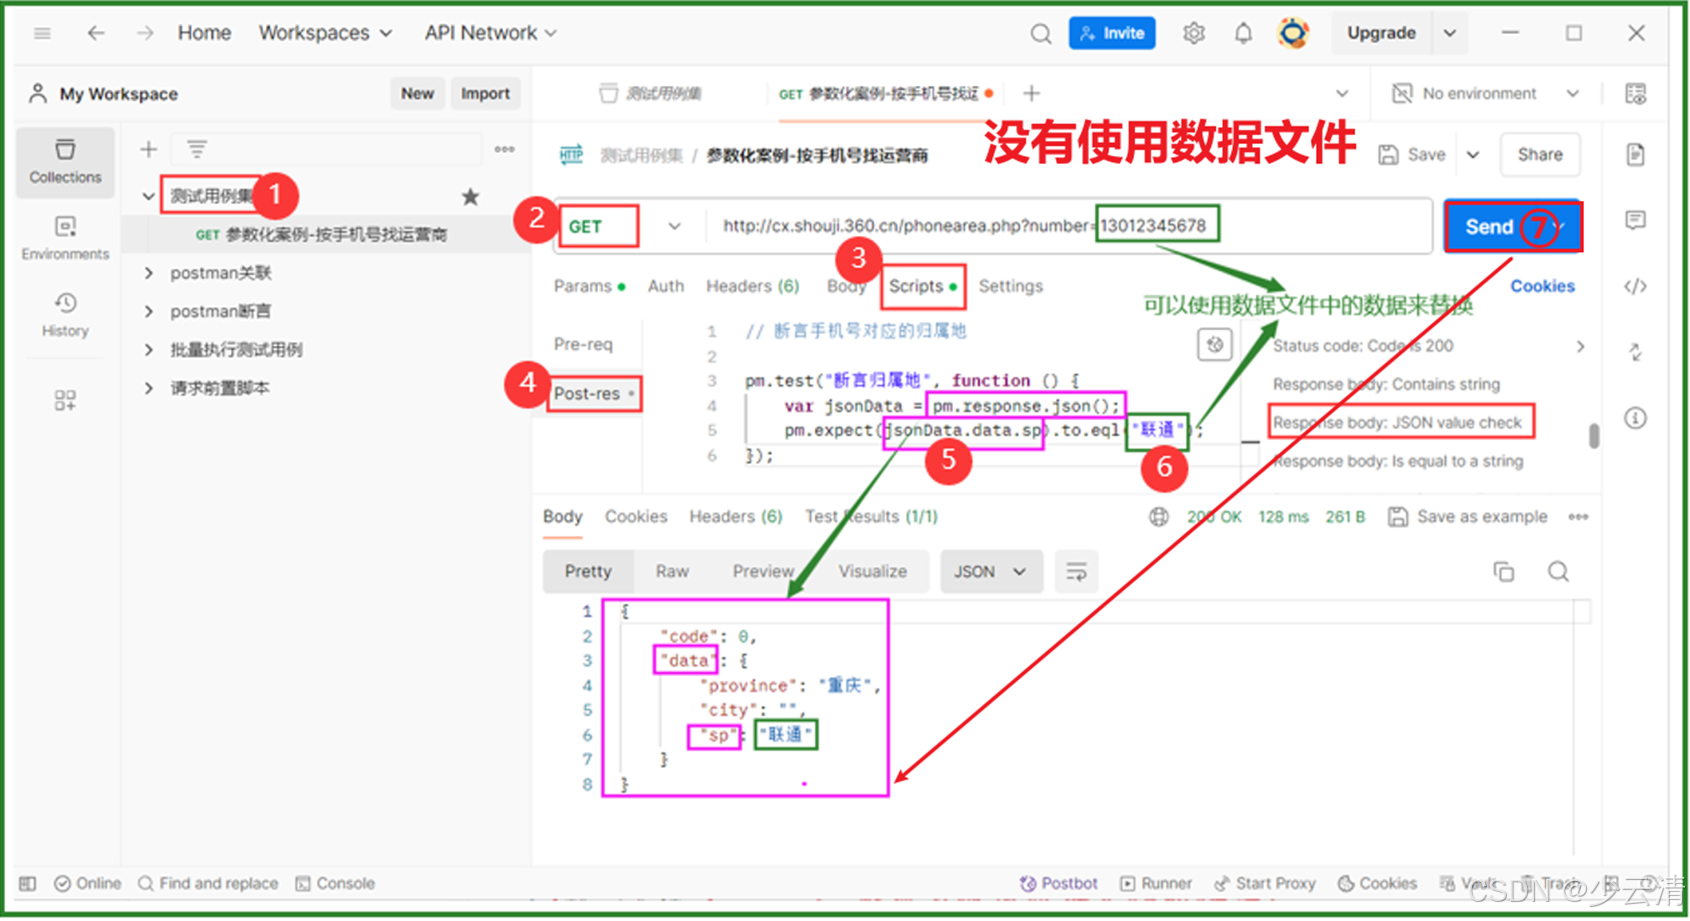The width and height of the screenshot is (1690, 921).
Task: Select the Pre-req script tab
Action: (583, 344)
